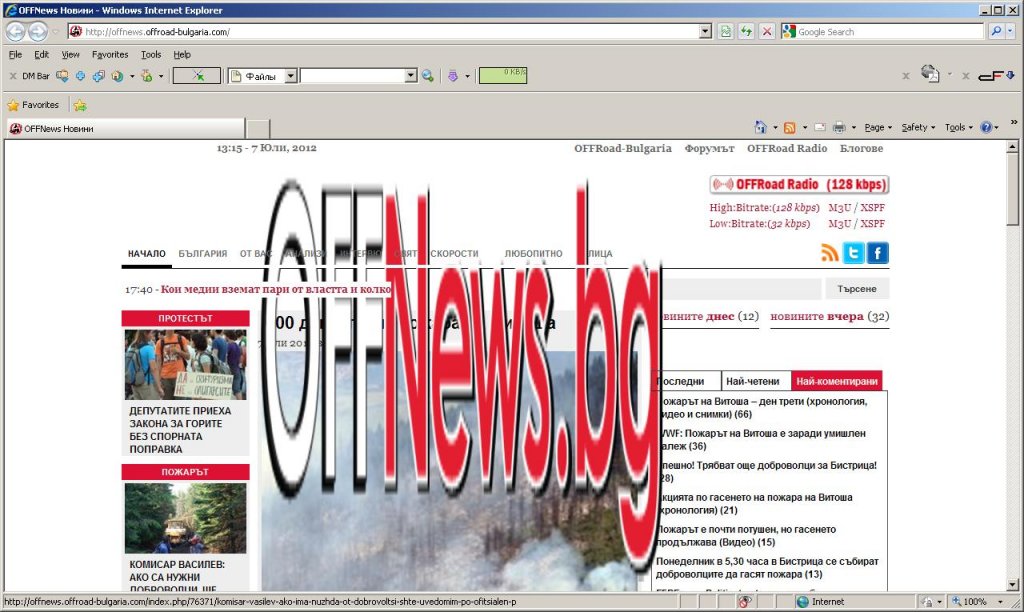This screenshot has width=1024, height=612.
Task: Open the site's Twitter icon
Action: tap(853, 253)
